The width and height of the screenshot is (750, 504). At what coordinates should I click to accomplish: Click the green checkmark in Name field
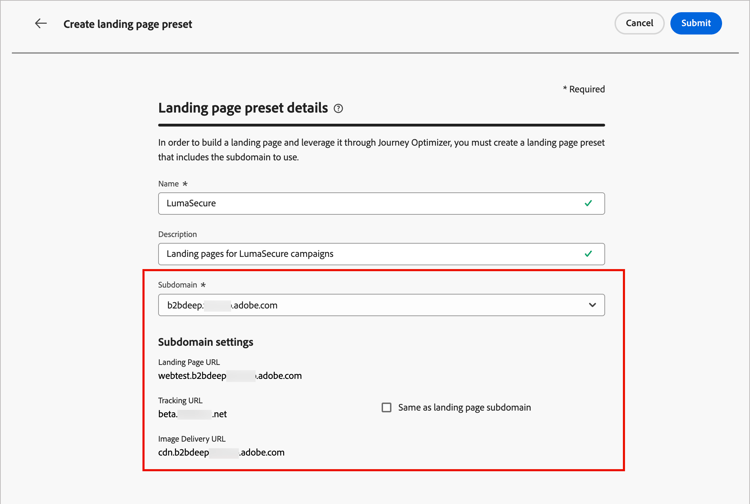point(588,203)
